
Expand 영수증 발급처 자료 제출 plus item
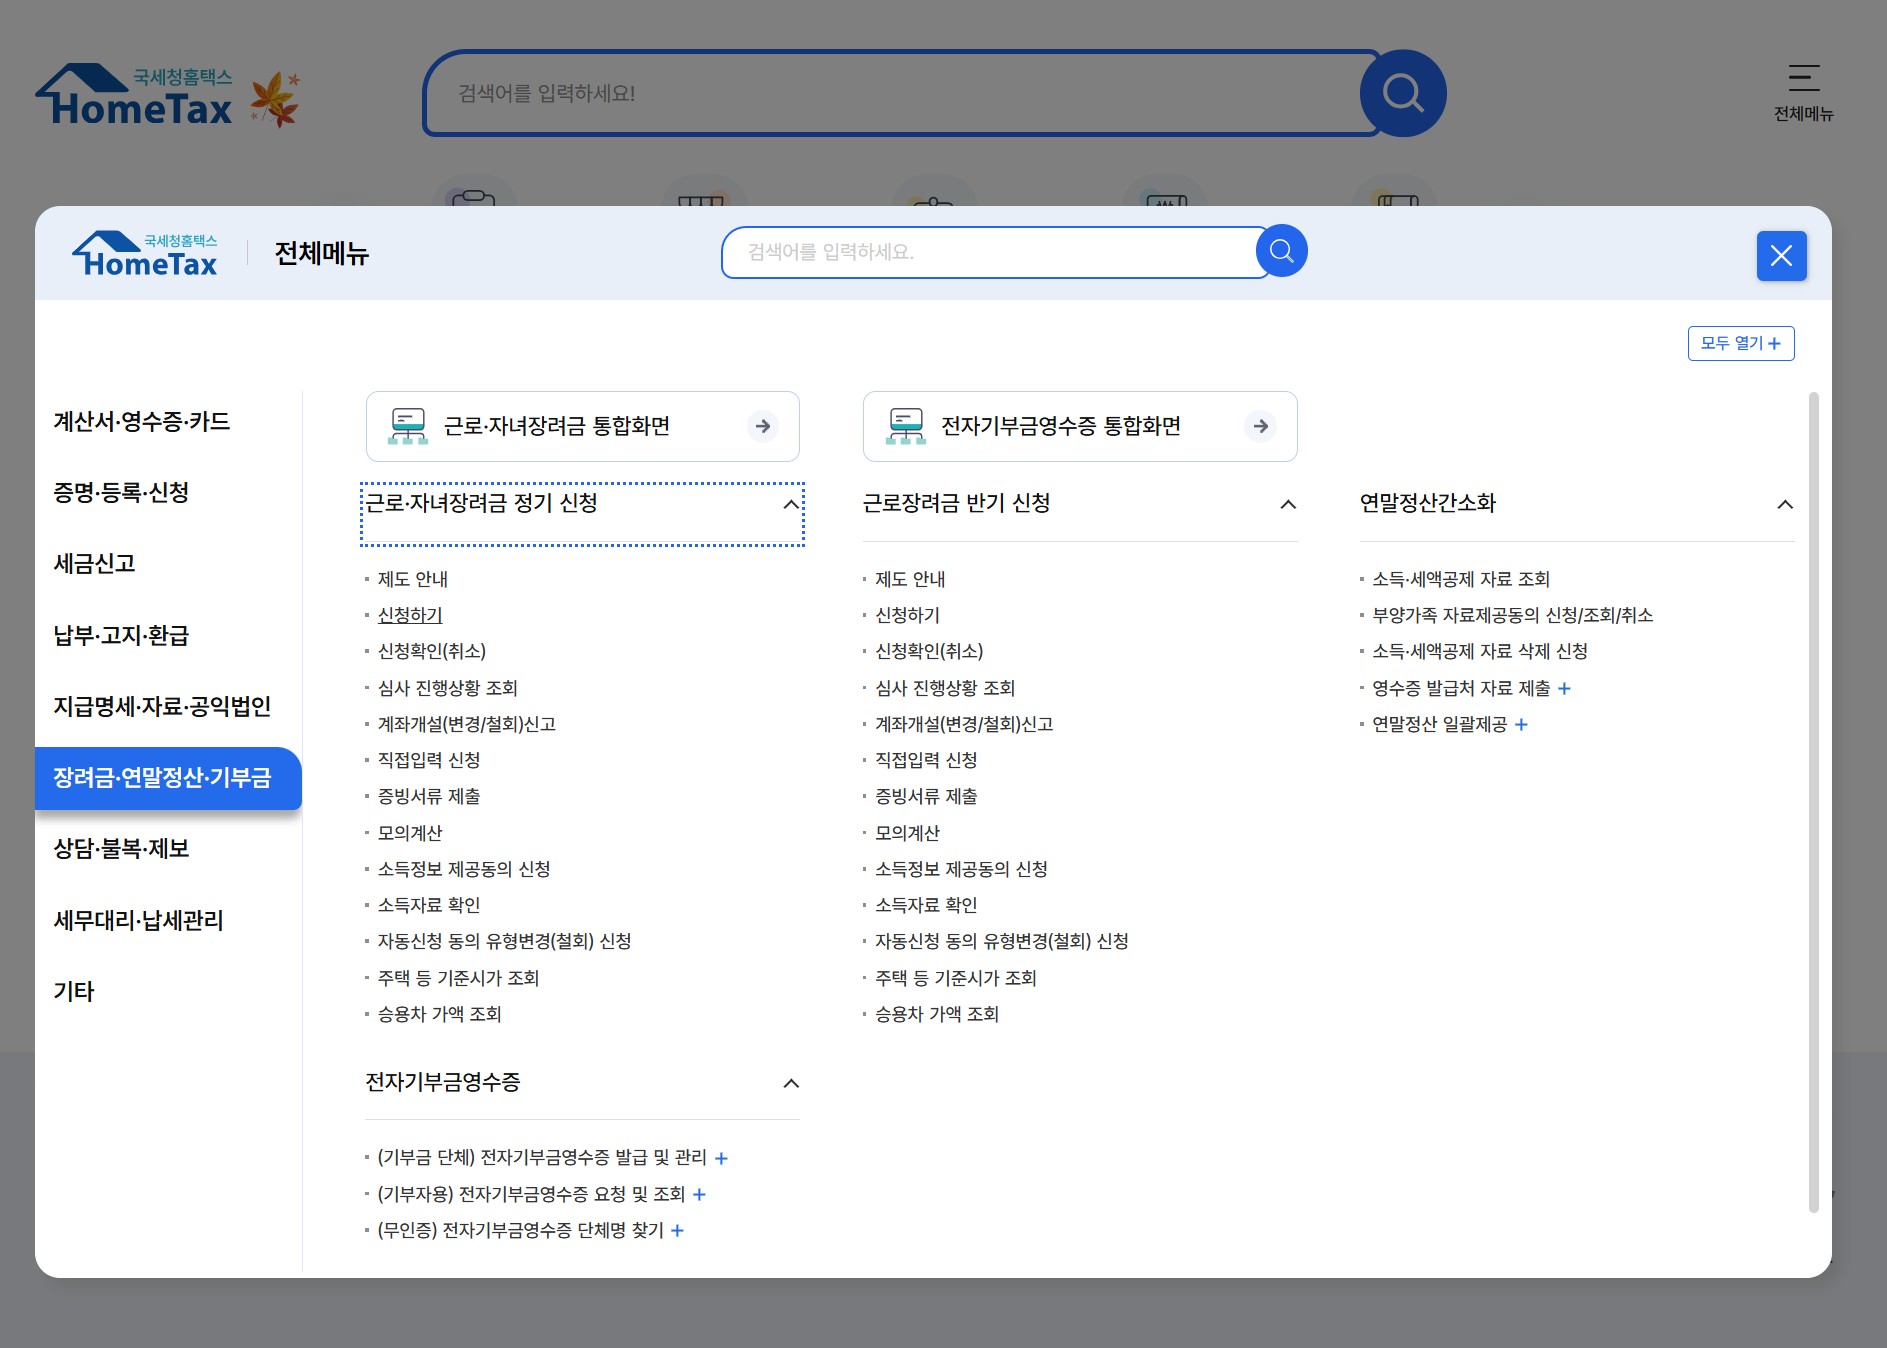click(1565, 688)
